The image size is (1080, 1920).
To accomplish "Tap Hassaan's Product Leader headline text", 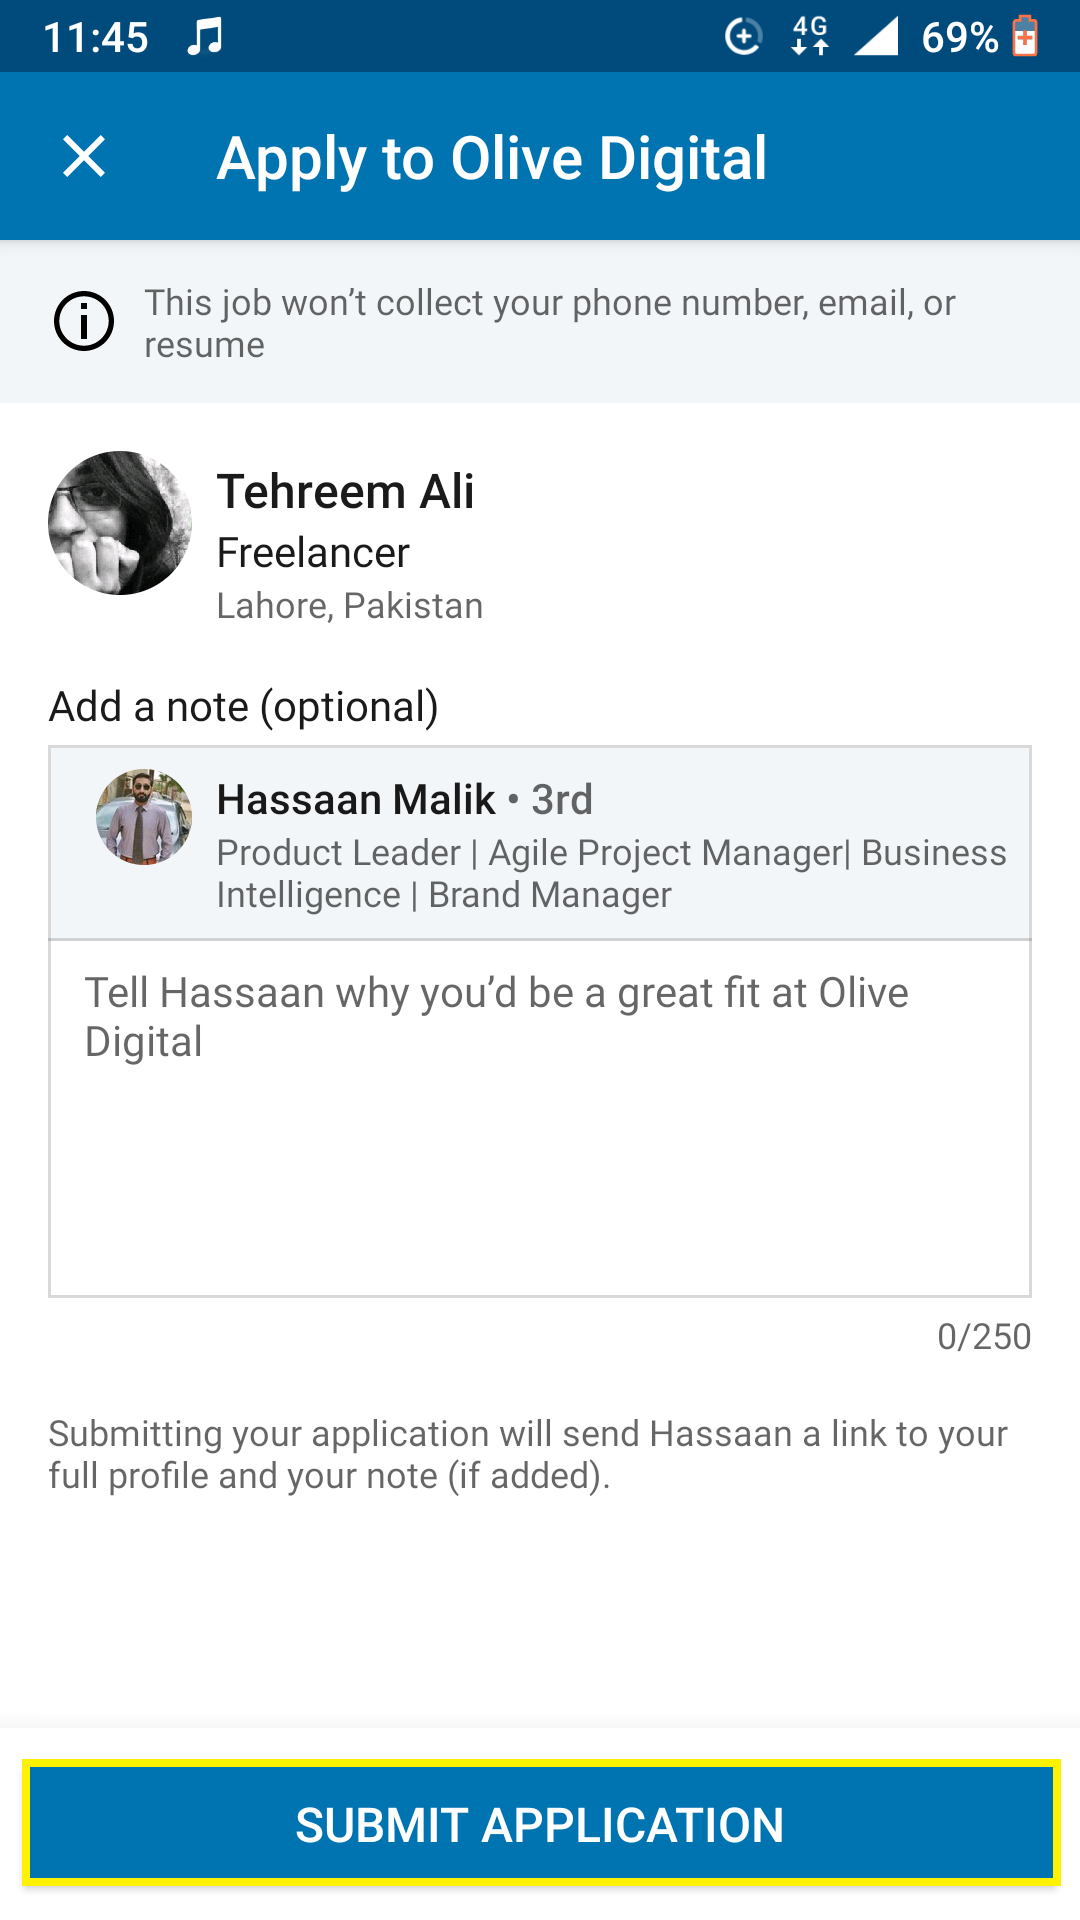I will (612, 874).
